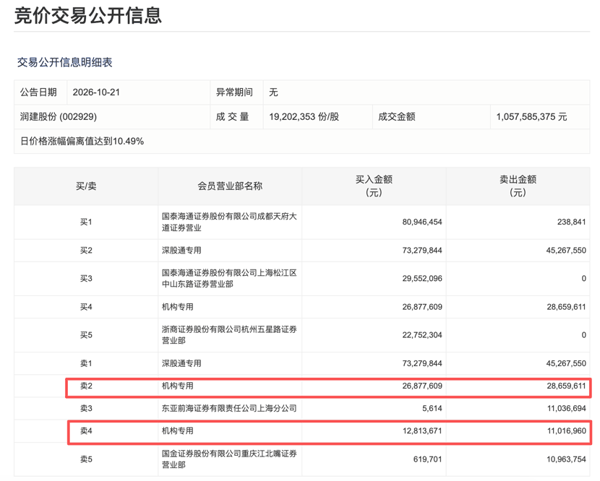The height and width of the screenshot is (481, 600).
Task: Click 机构专用 in the 买4 row
Action: pos(178,307)
